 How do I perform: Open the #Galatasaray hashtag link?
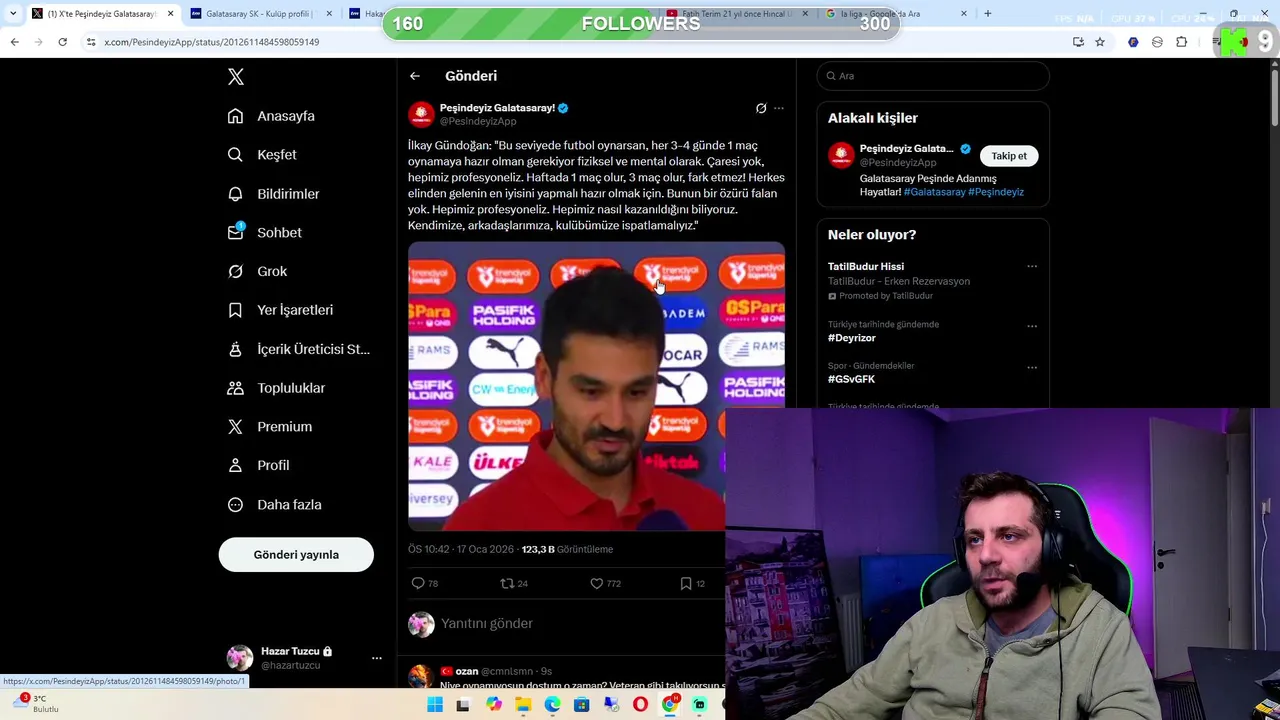coord(934,192)
